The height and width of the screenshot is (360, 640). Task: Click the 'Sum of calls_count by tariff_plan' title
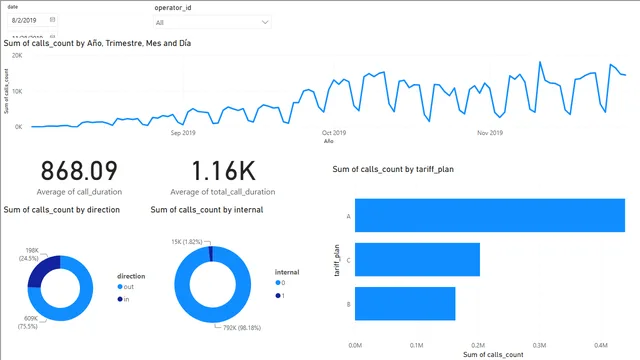point(393,169)
